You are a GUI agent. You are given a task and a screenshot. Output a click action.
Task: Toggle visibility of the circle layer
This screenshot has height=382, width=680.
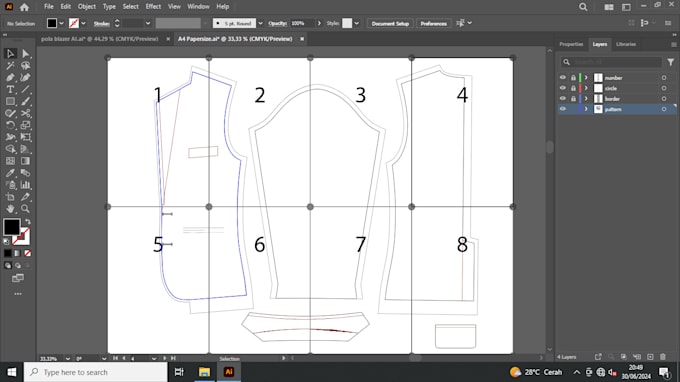coord(563,88)
